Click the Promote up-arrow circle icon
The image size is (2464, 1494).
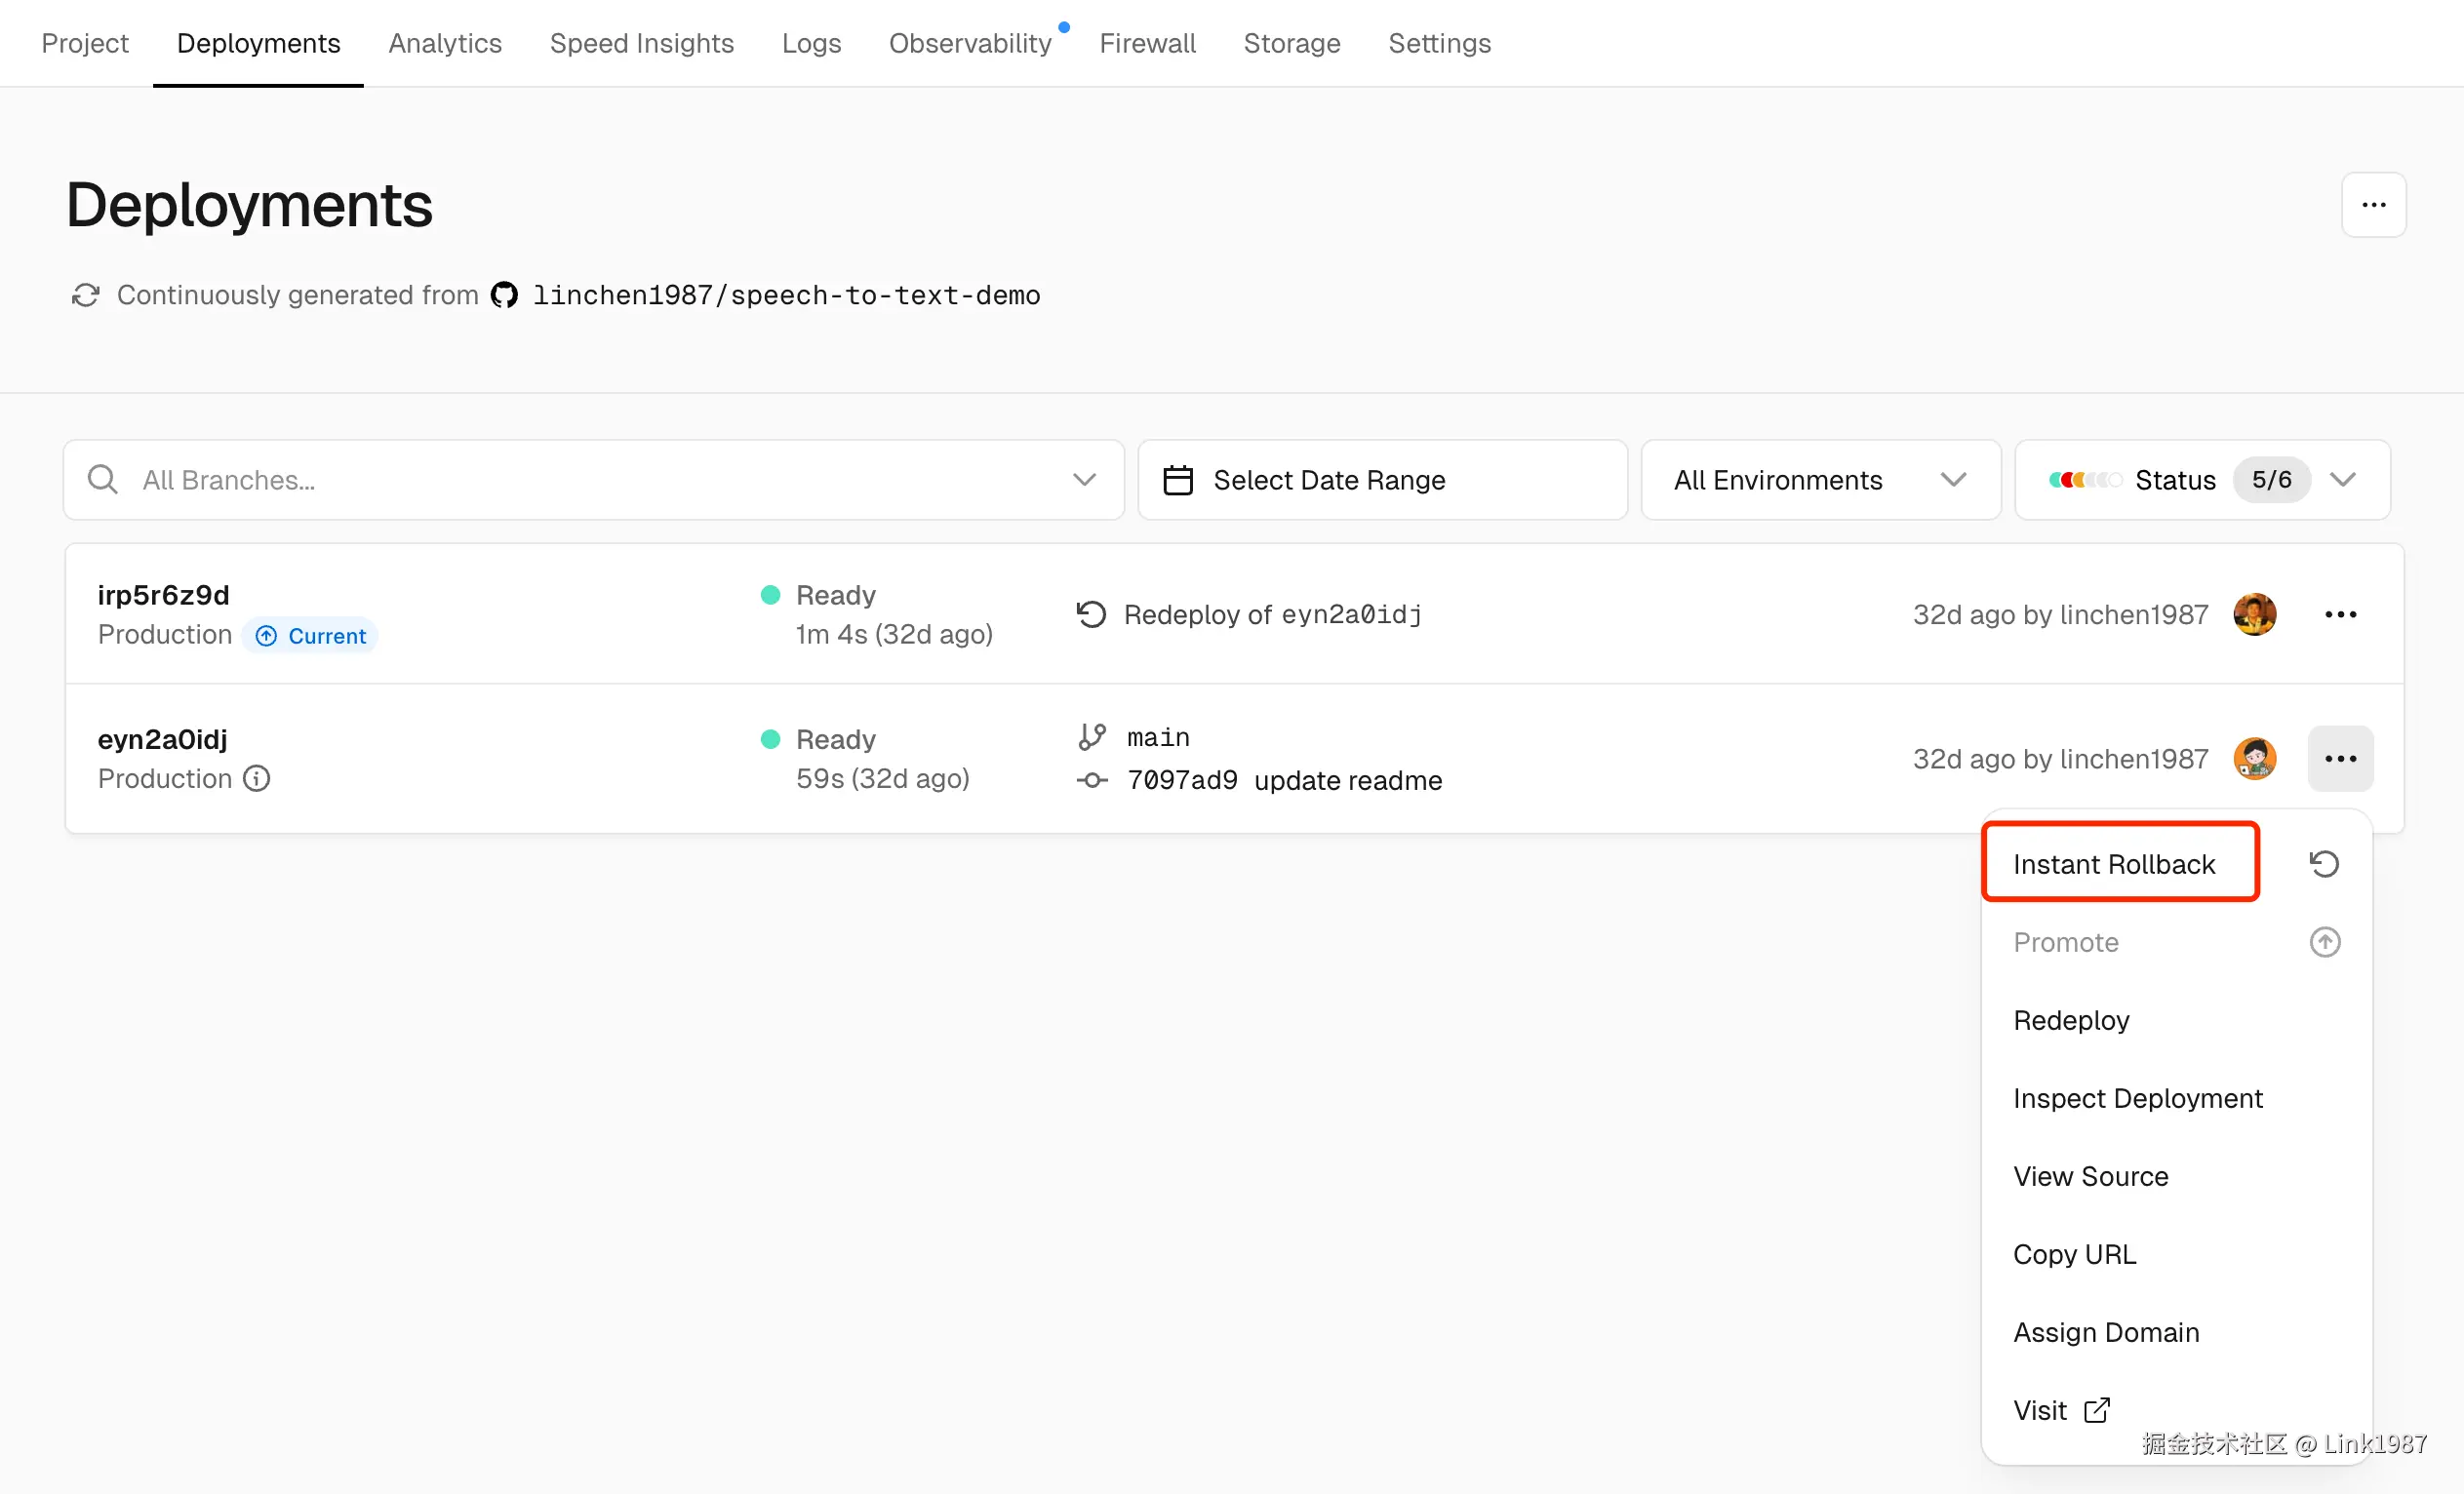[x=2324, y=941]
